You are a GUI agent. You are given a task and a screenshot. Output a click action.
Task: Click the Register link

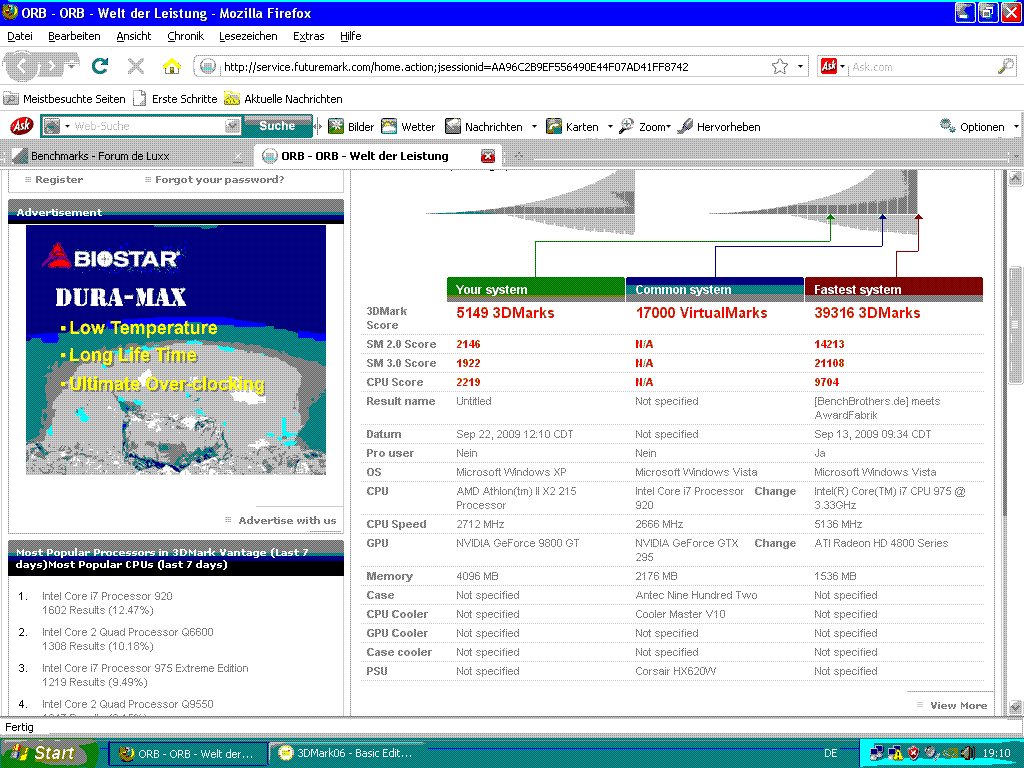point(59,180)
